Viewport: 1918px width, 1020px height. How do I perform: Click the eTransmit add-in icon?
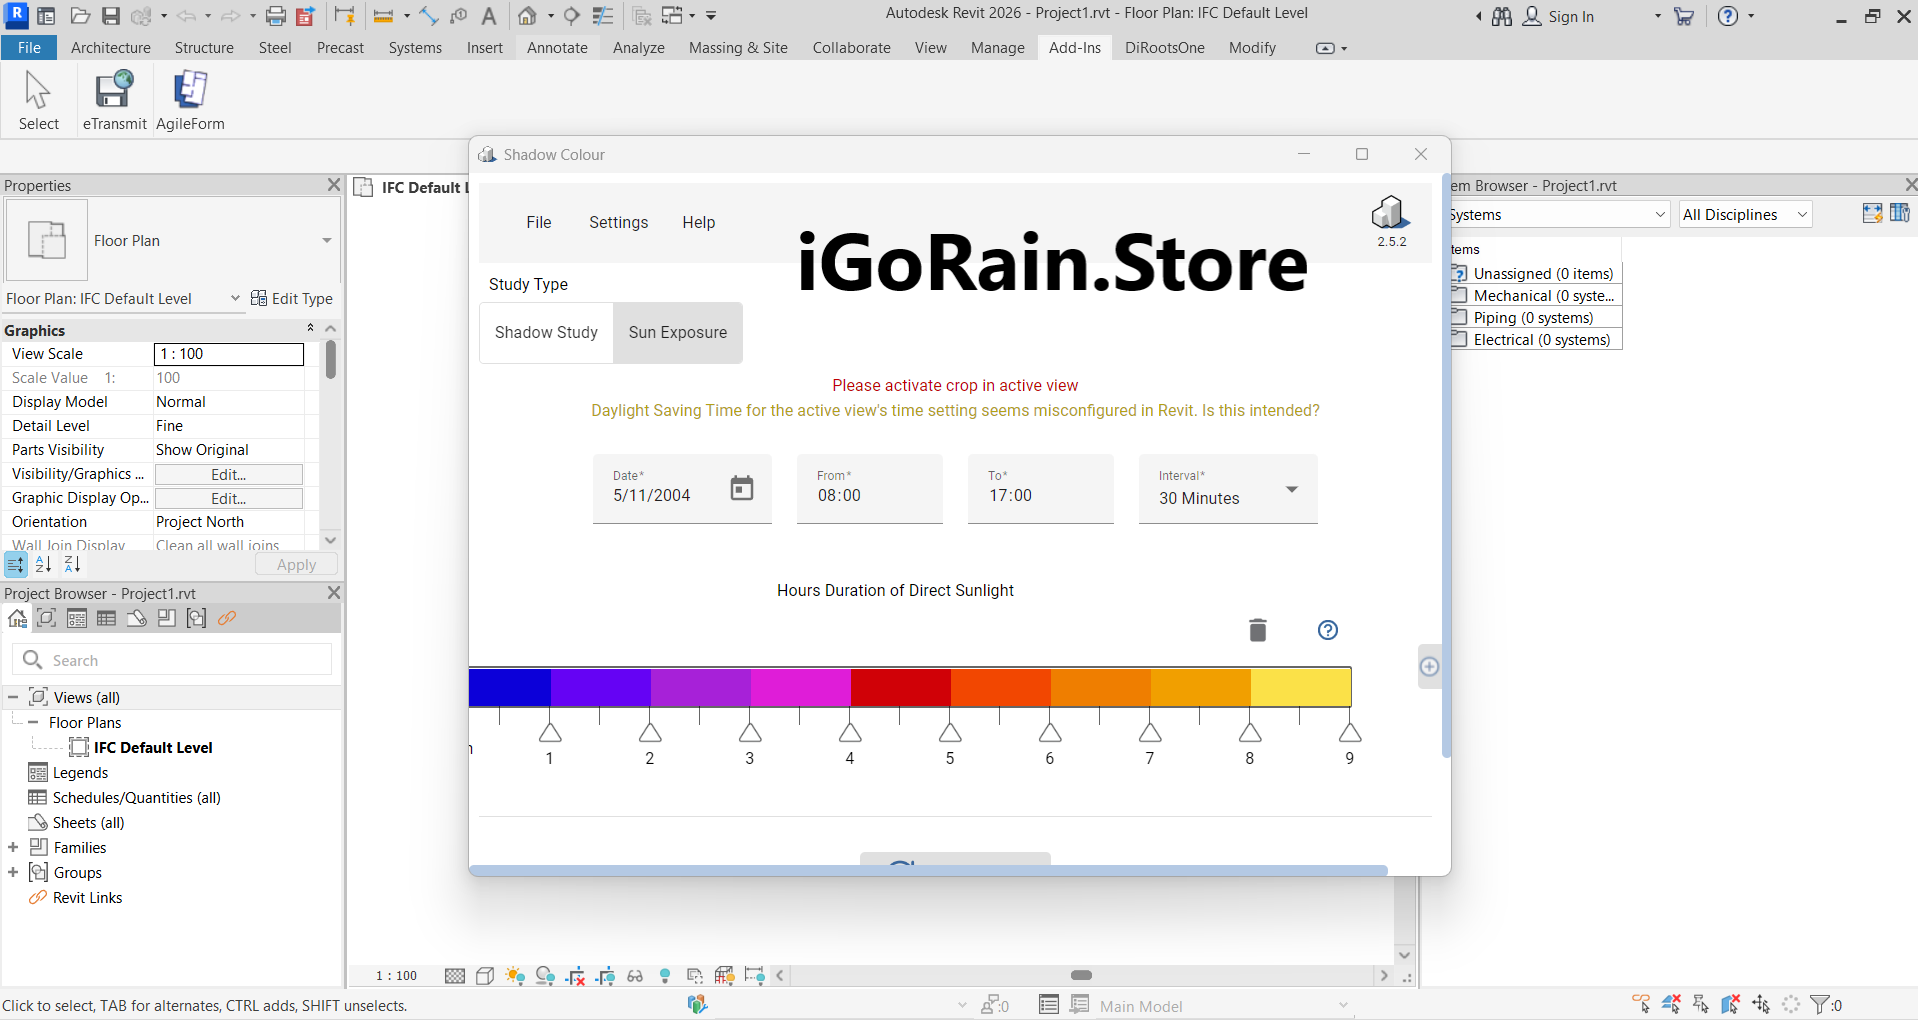point(114,91)
